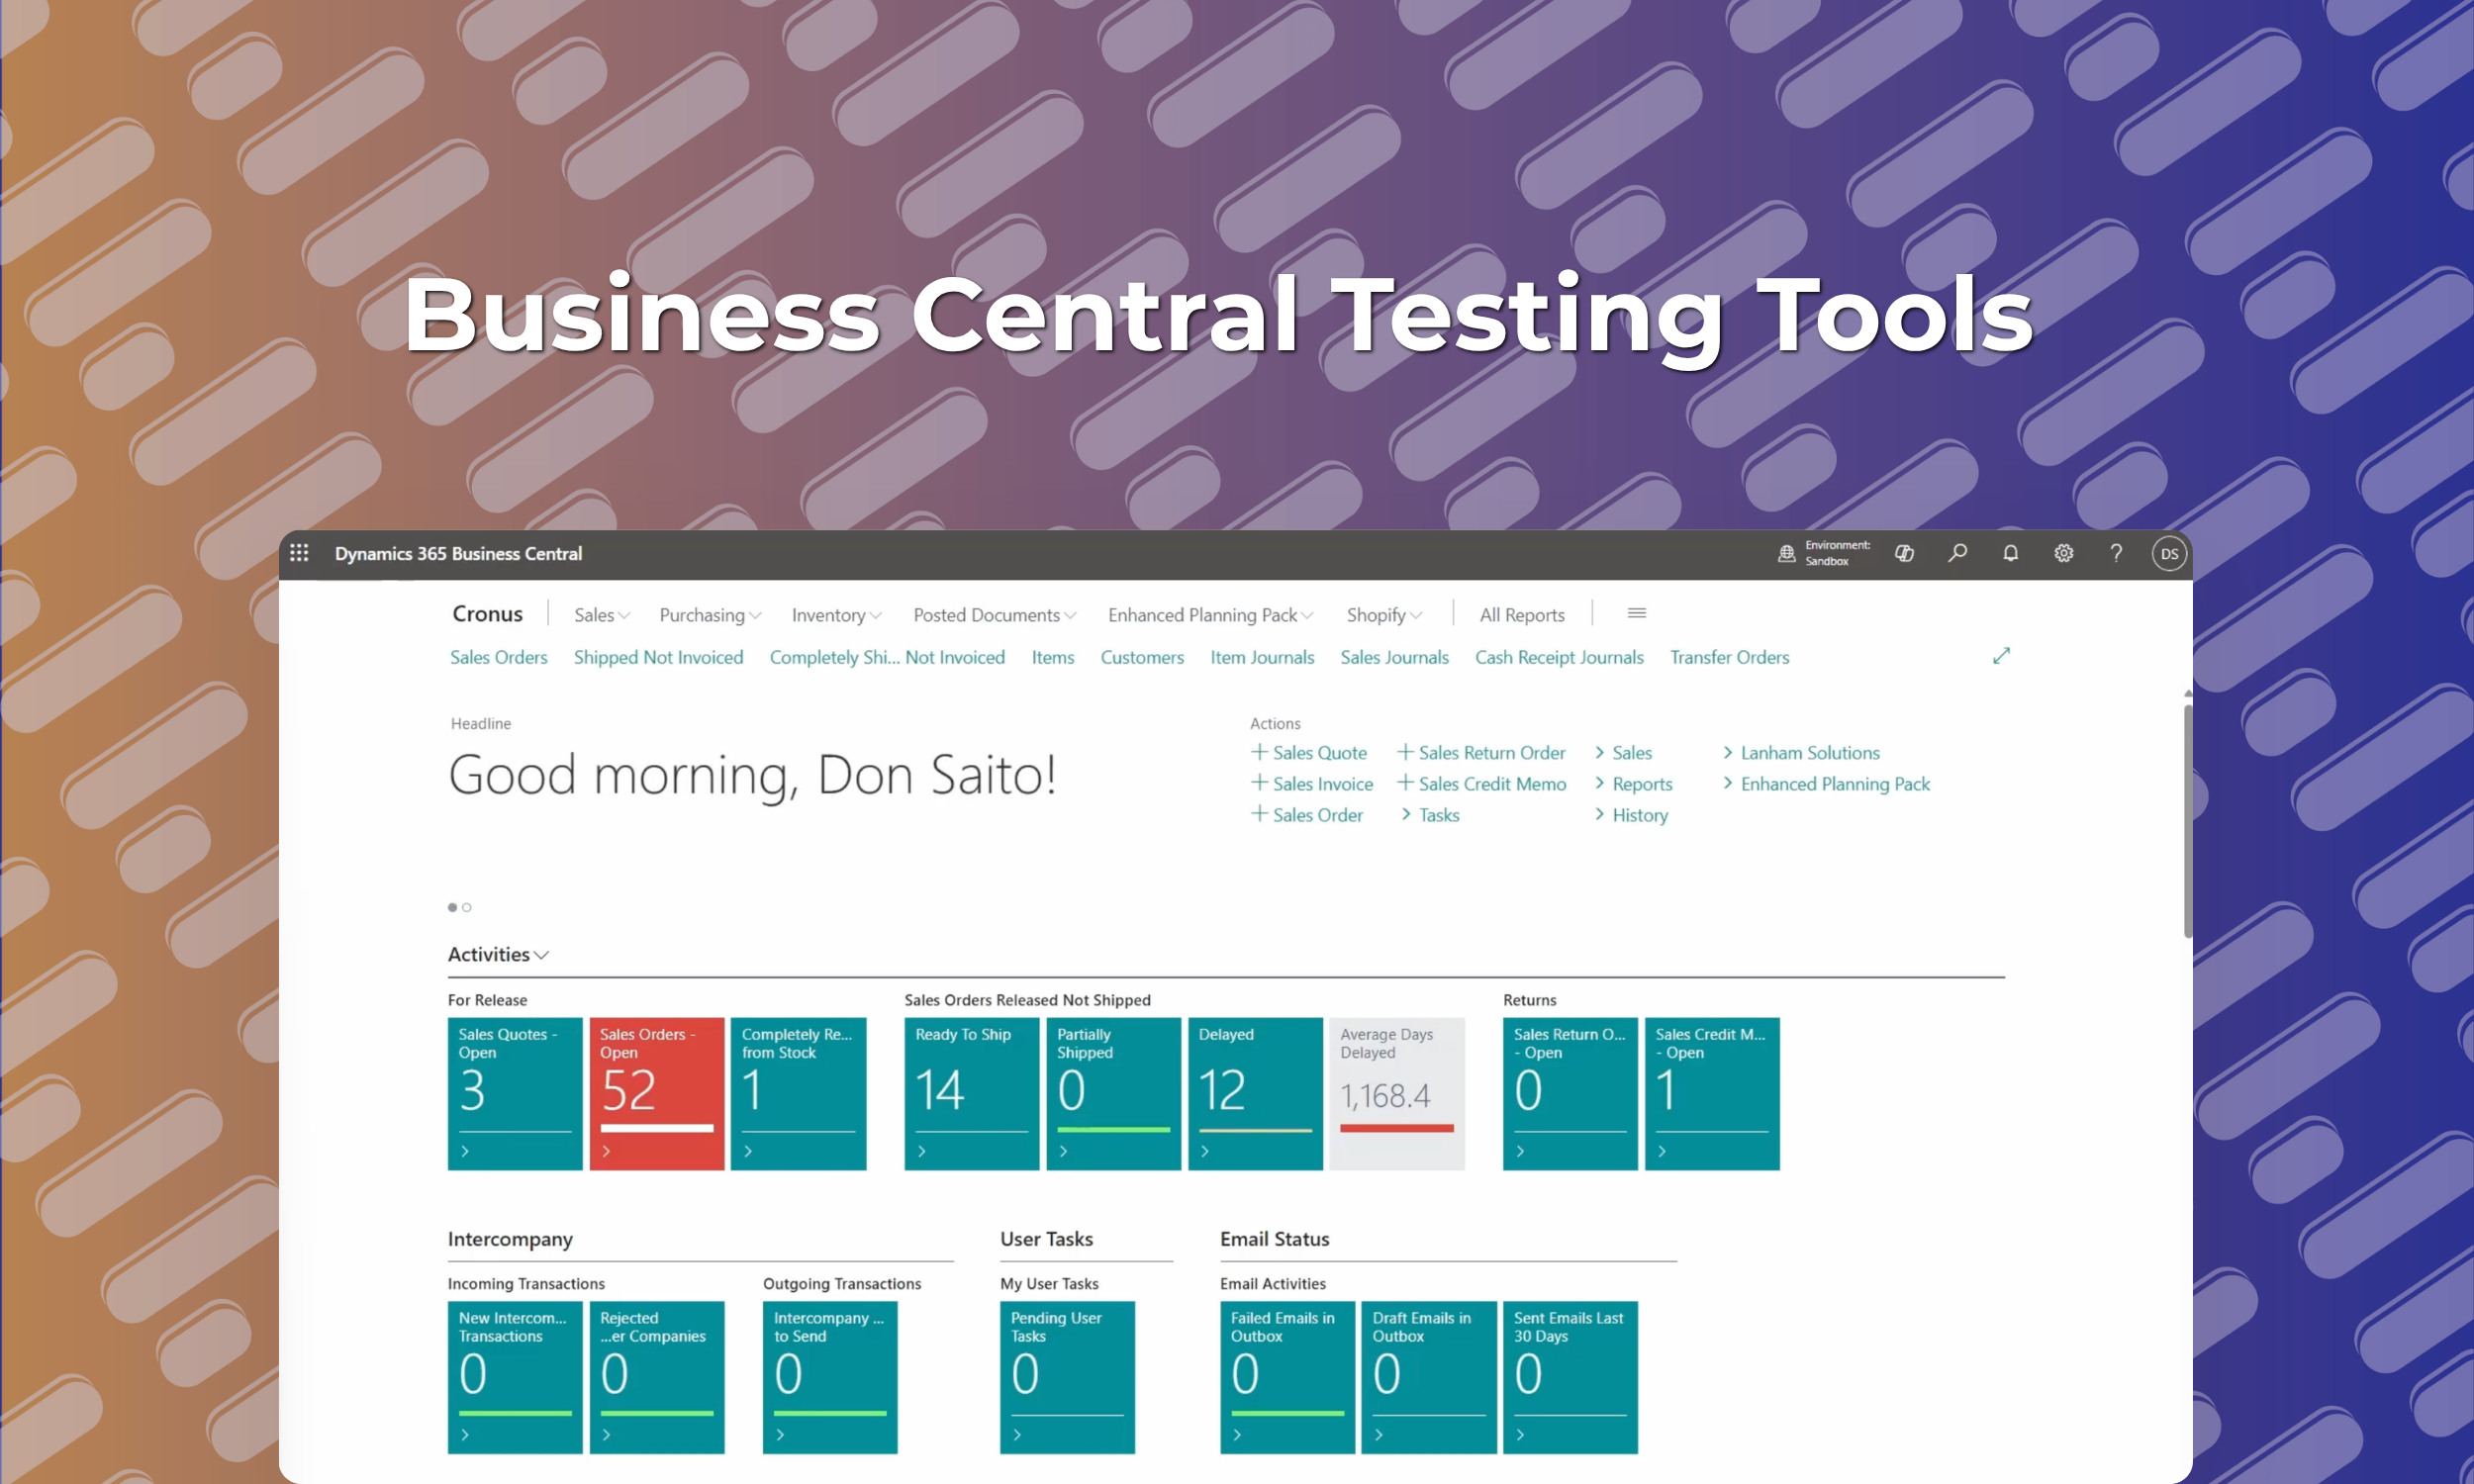Click the expand page diagonal arrow icon
The image size is (2474, 1484).
[x=2001, y=656]
